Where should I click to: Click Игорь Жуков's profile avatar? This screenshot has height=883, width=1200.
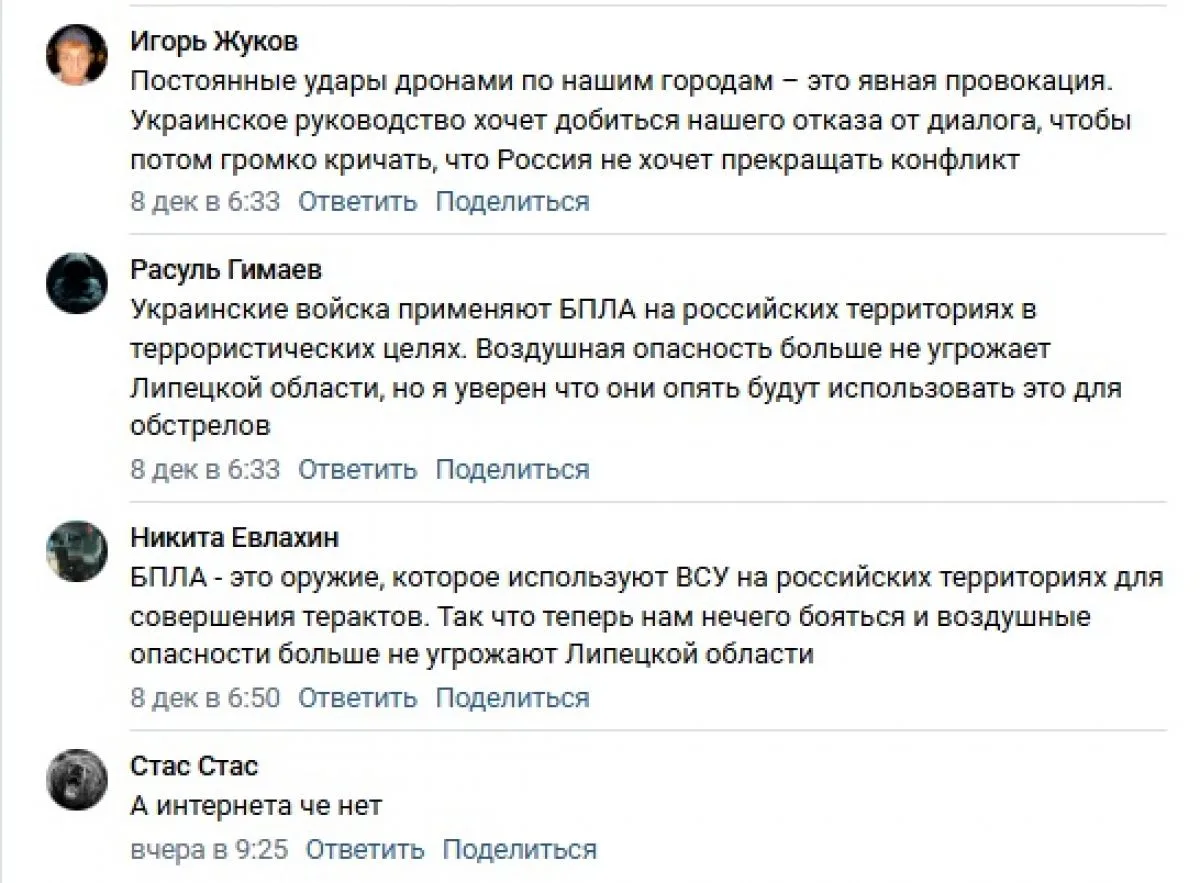(76, 56)
